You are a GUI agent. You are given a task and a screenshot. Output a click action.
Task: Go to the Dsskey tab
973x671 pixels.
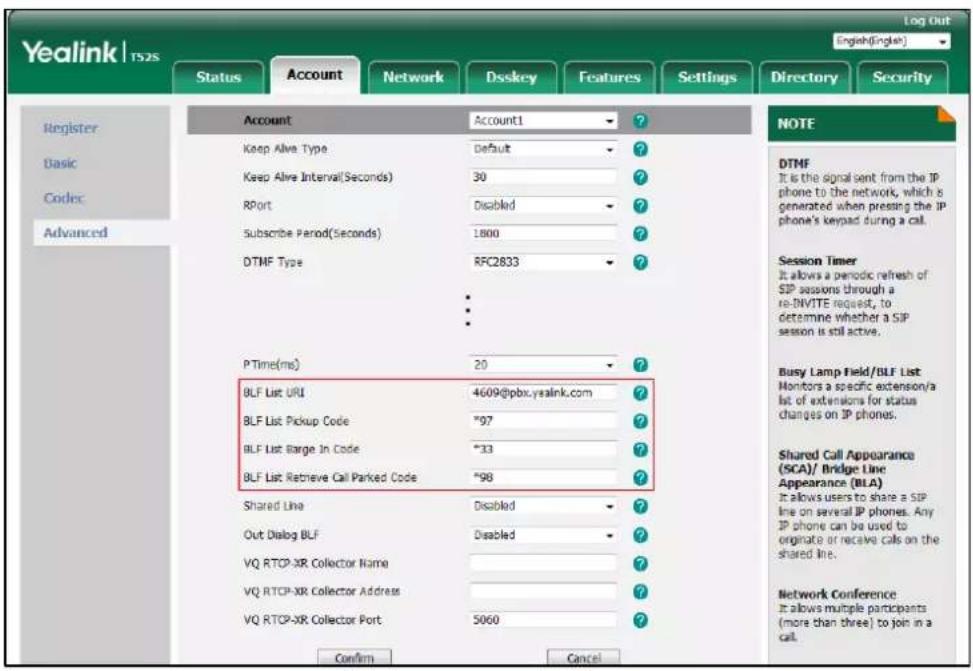pos(511,78)
